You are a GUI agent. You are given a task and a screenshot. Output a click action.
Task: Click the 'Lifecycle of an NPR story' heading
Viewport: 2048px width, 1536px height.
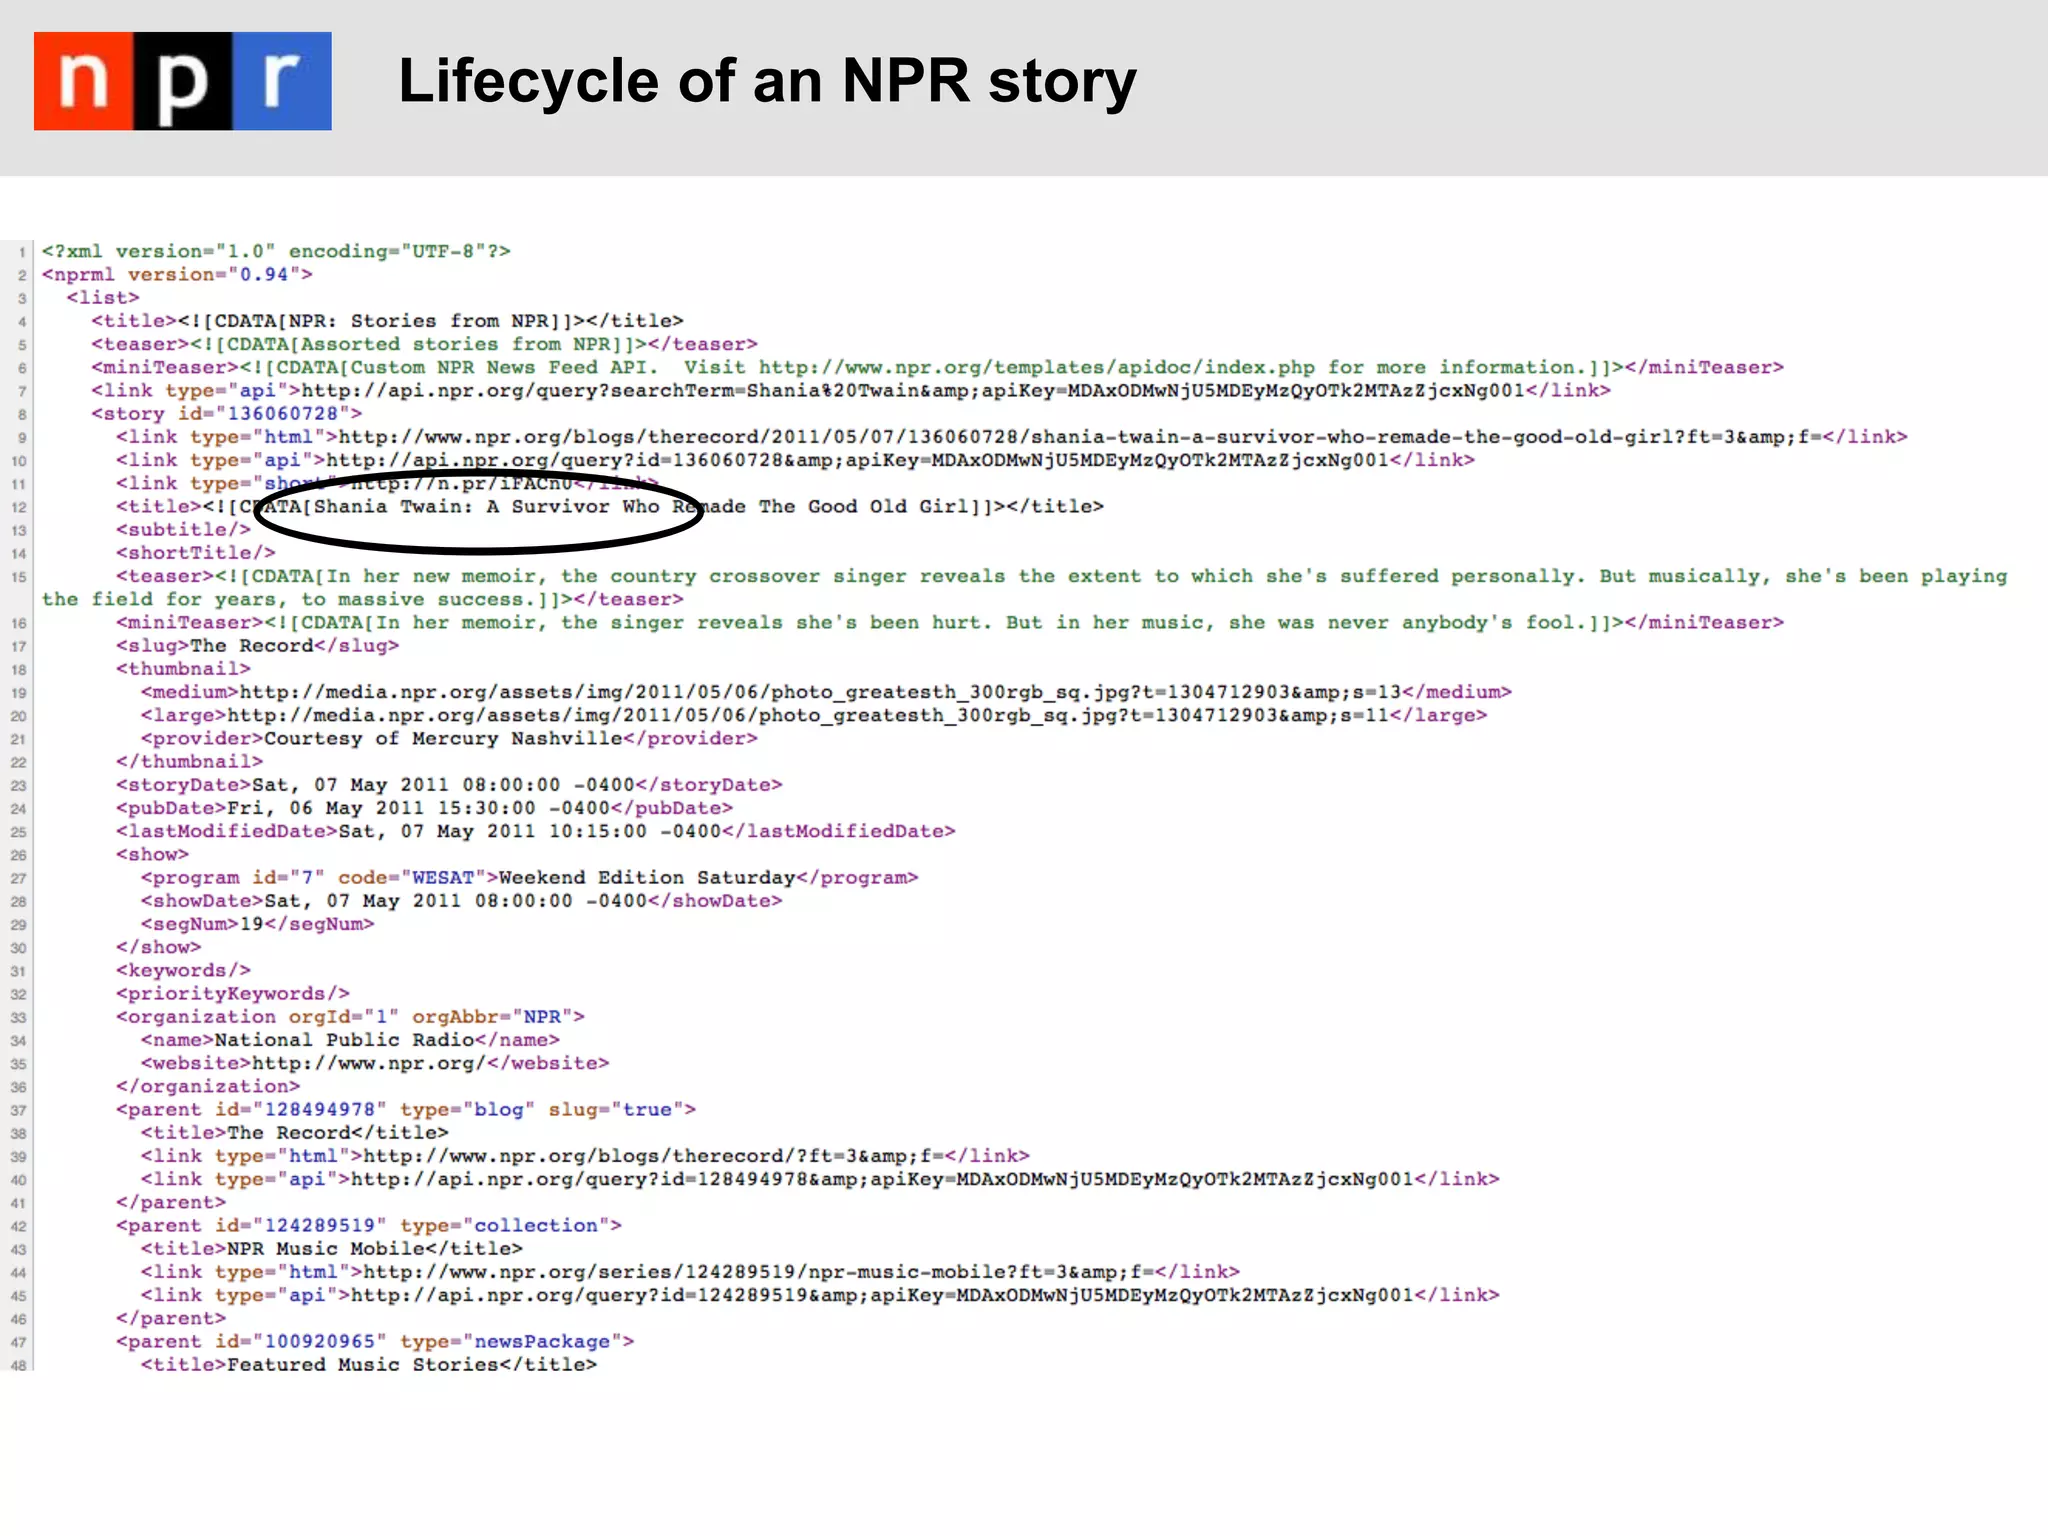coord(767,81)
